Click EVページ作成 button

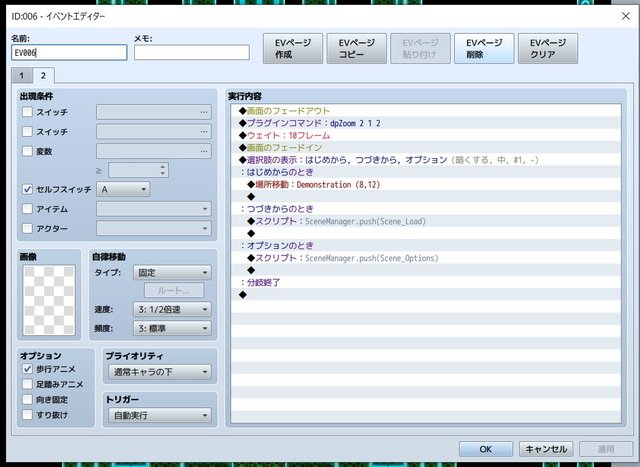(293, 49)
